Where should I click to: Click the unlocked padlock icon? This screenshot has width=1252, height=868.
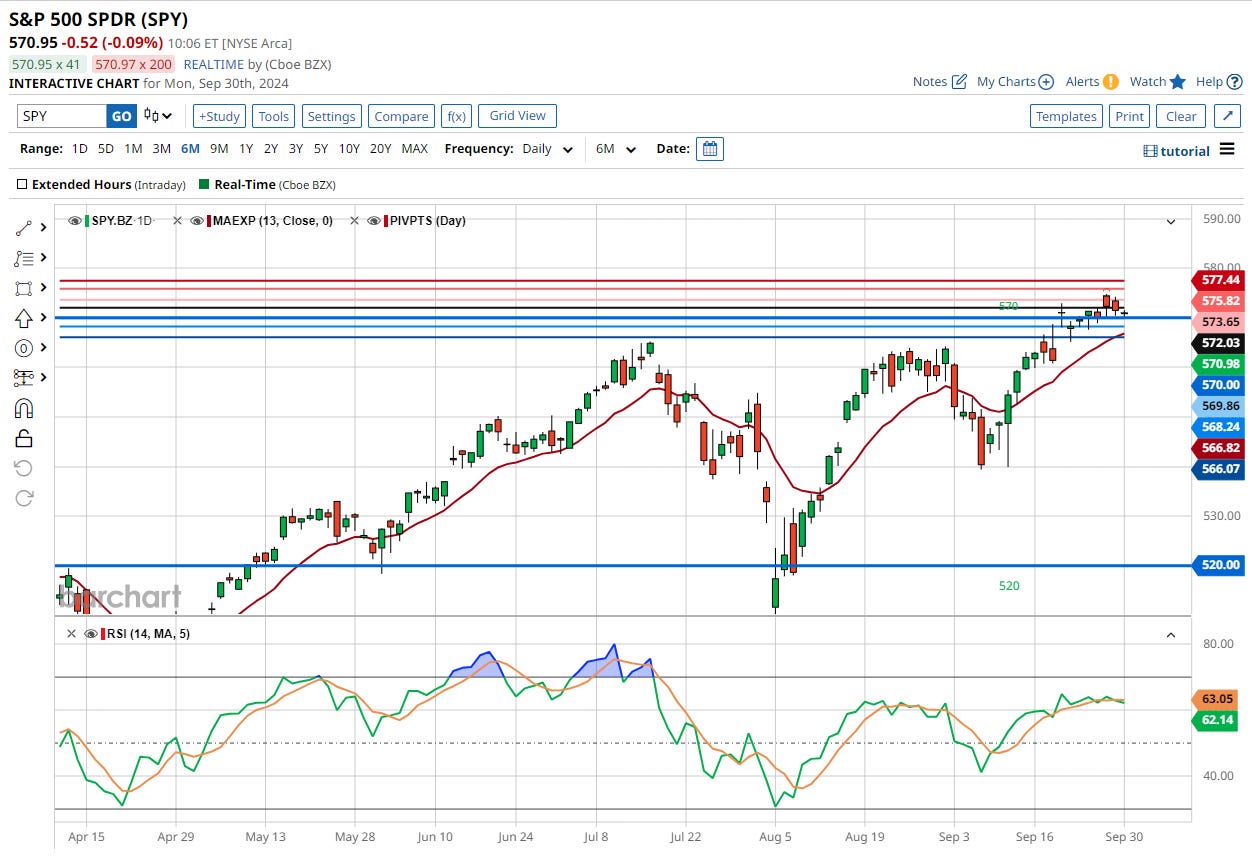click(24, 438)
